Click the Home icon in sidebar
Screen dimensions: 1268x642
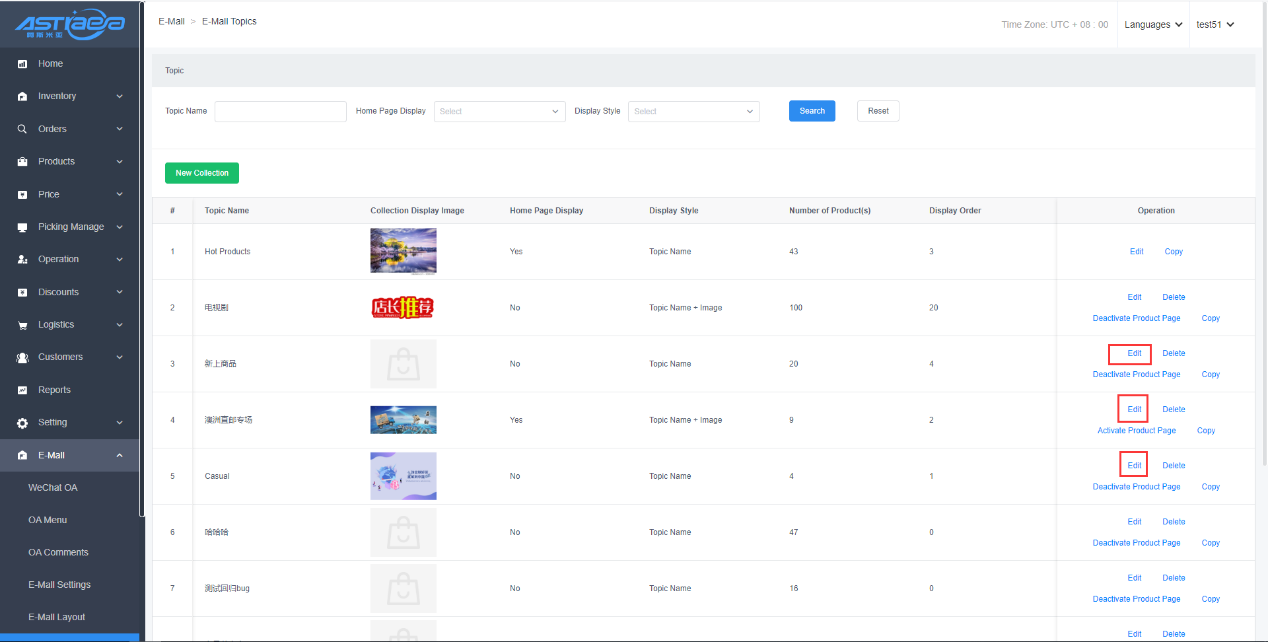[x=22, y=64]
